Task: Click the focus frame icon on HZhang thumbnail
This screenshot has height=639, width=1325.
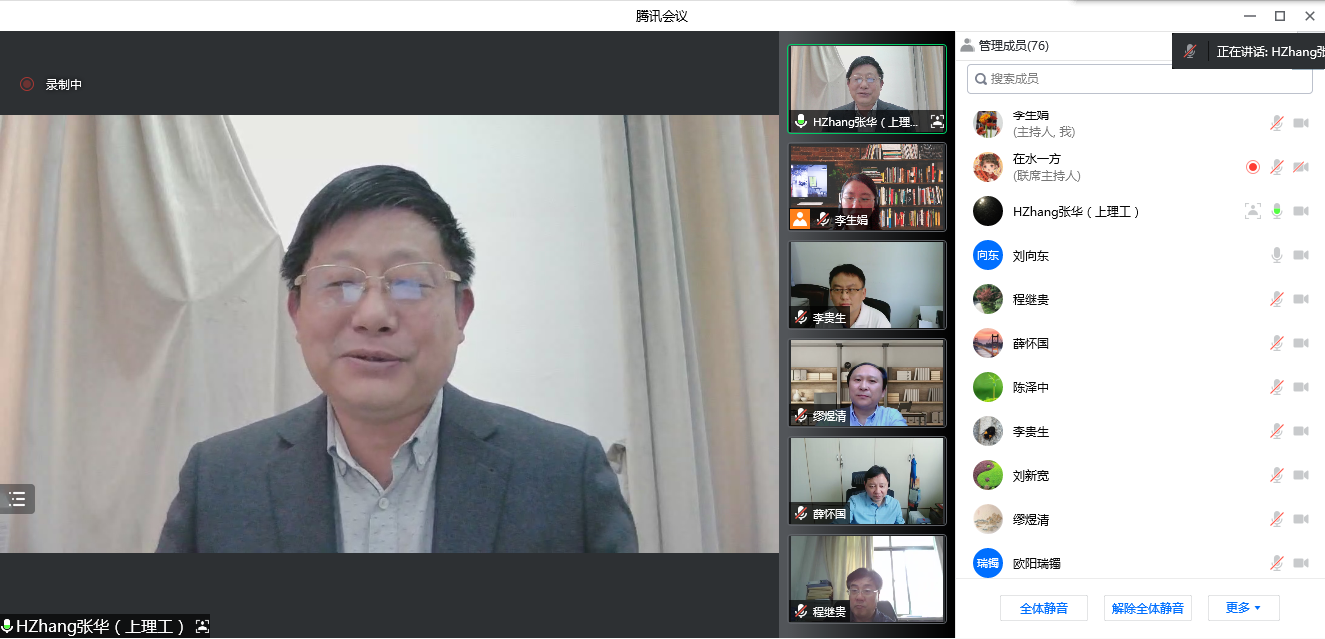Action: pyautogui.click(x=936, y=122)
